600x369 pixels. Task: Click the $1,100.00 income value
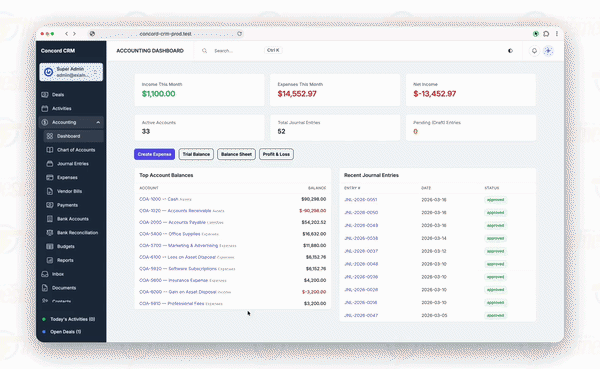pyautogui.click(x=158, y=94)
